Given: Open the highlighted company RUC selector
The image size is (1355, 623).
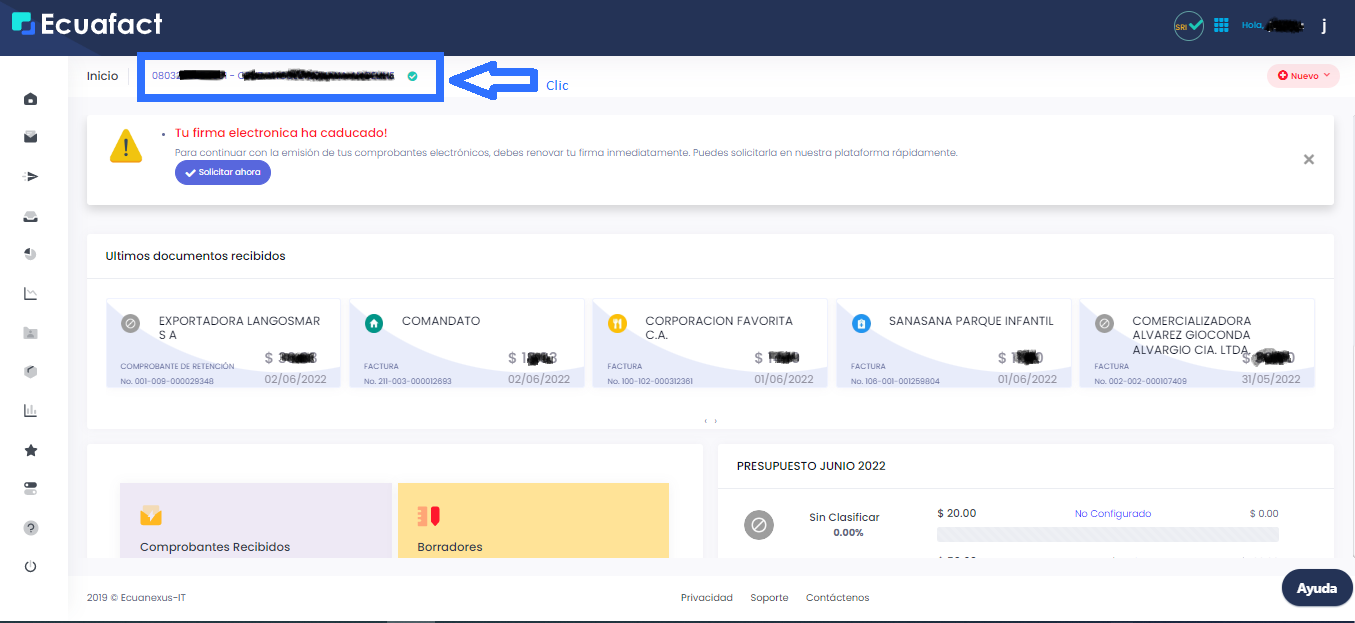Looking at the screenshot, I should click(x=290, y=75).
